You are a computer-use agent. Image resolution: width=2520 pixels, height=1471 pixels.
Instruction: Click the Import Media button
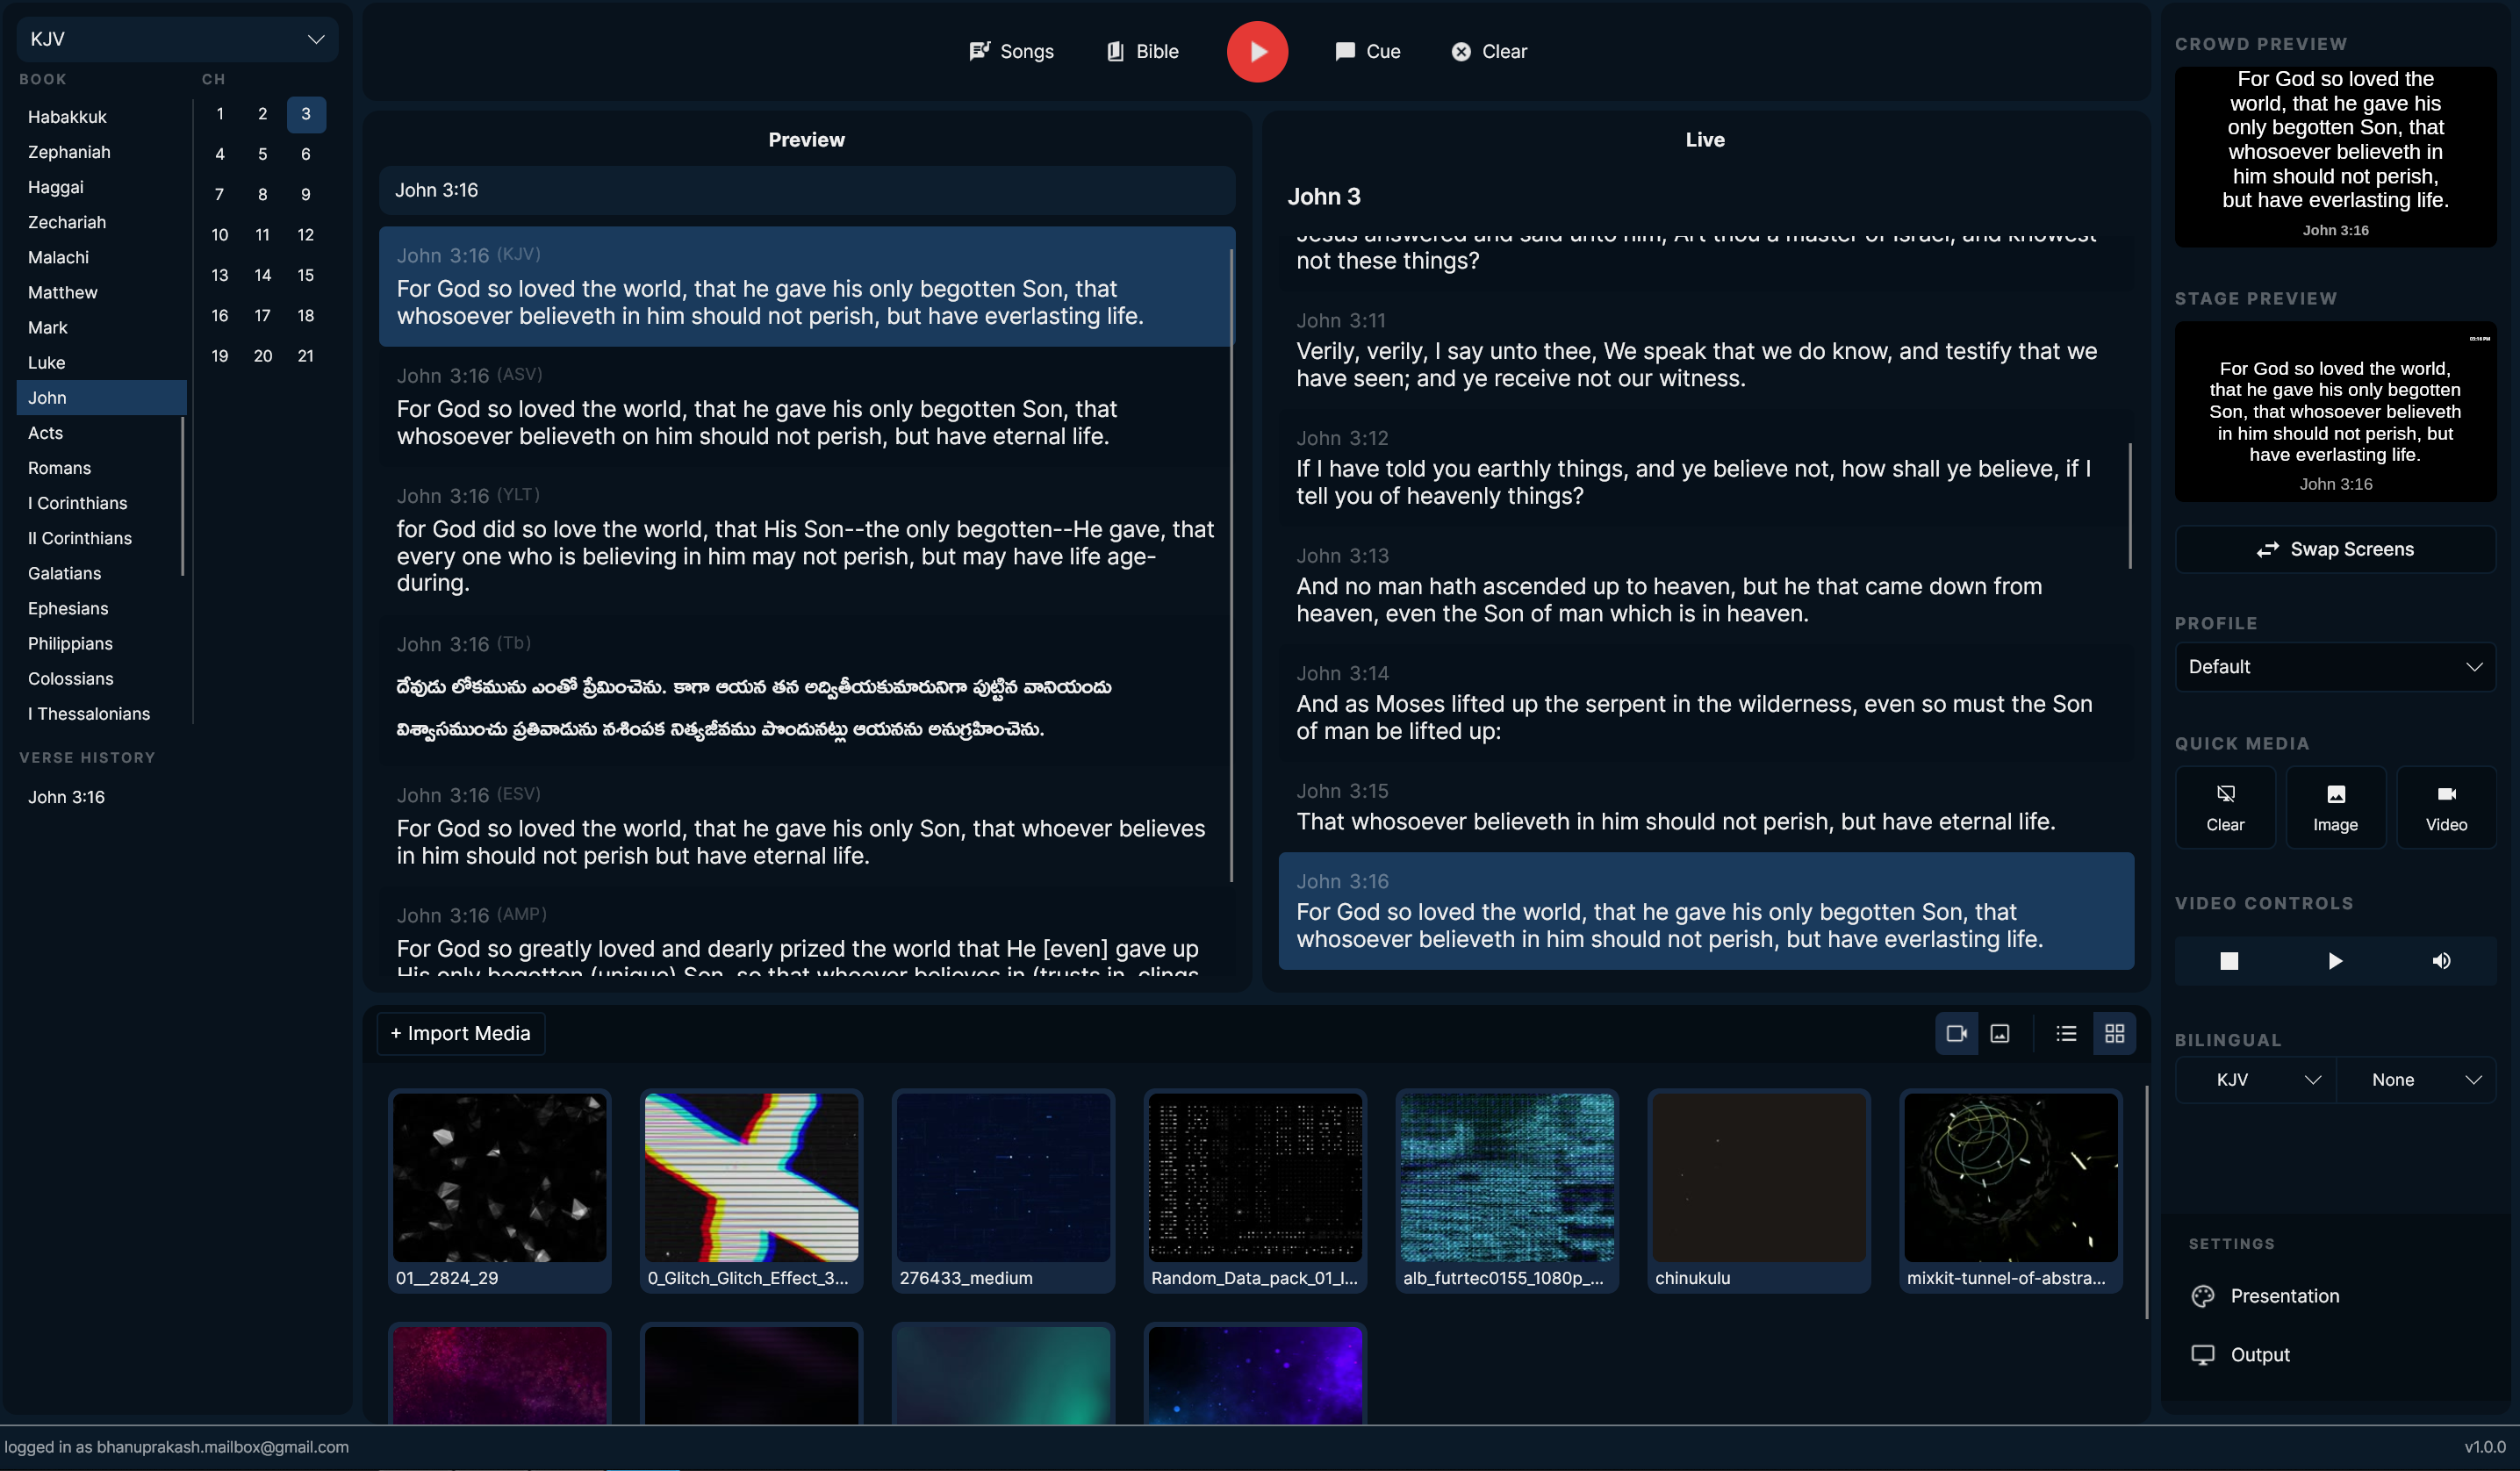click(461, 1033)
